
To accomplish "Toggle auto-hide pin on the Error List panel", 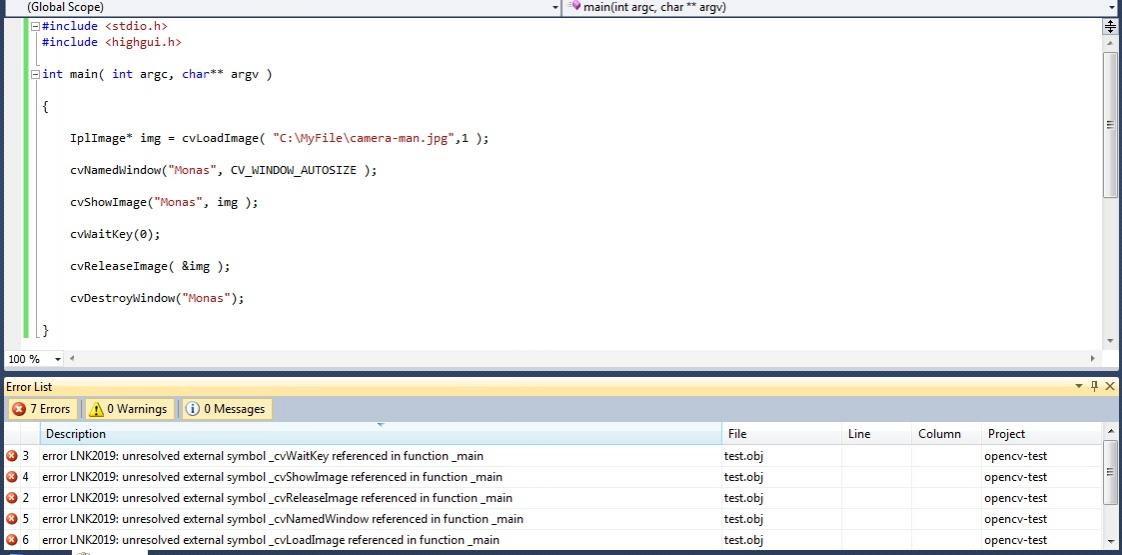I will 1094,386.
